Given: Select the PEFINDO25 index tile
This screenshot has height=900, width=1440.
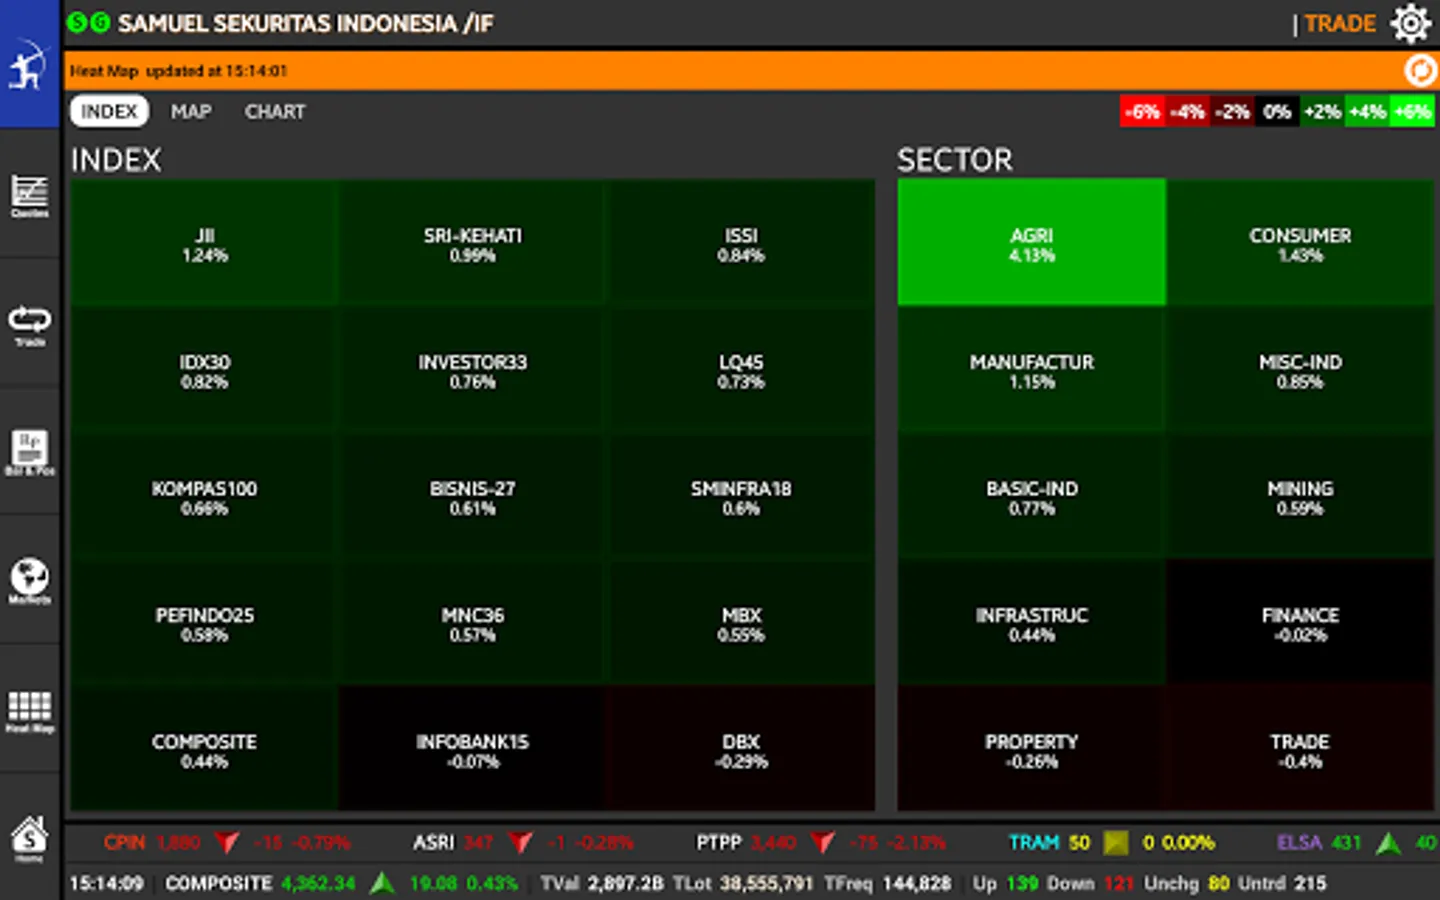Looking at the screenshot, I should [x=204, y=622].
